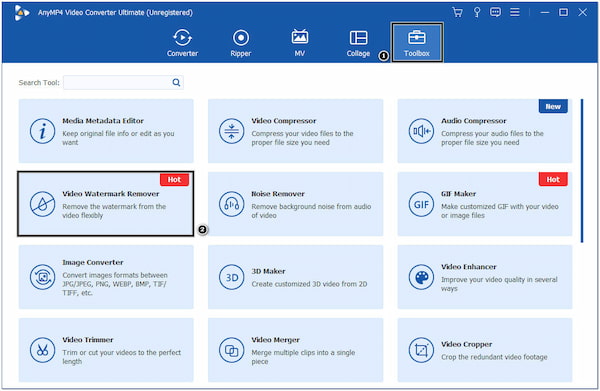Click the Video Watermark Remover droplet icon

[x=42, y=204]
